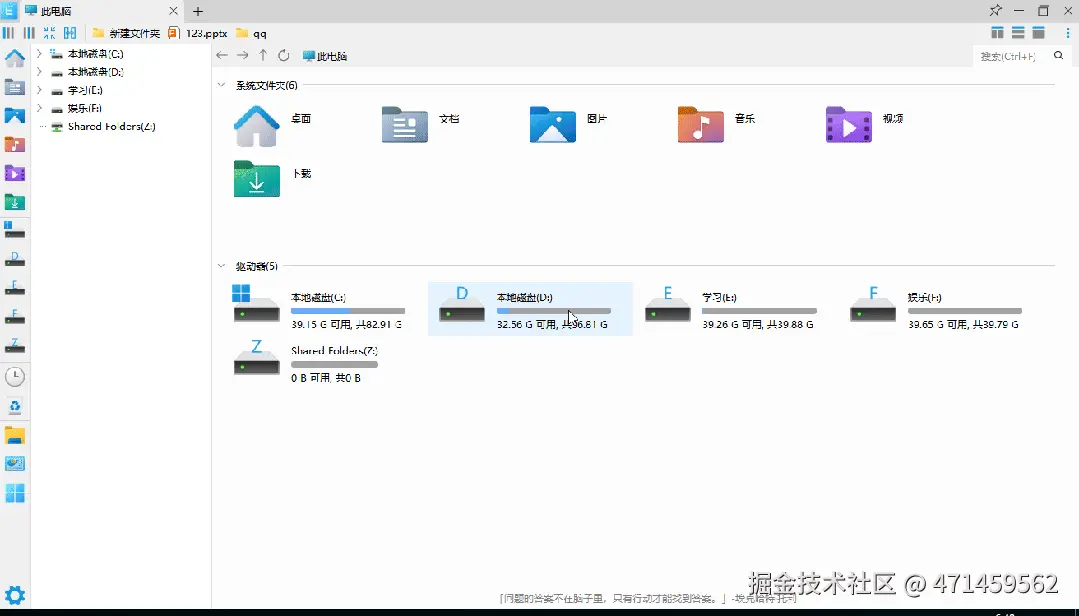Open the recycle bin icon in the sidebar
The width and height of the screenshot is (1079, 616).
(x=14, y=406)
